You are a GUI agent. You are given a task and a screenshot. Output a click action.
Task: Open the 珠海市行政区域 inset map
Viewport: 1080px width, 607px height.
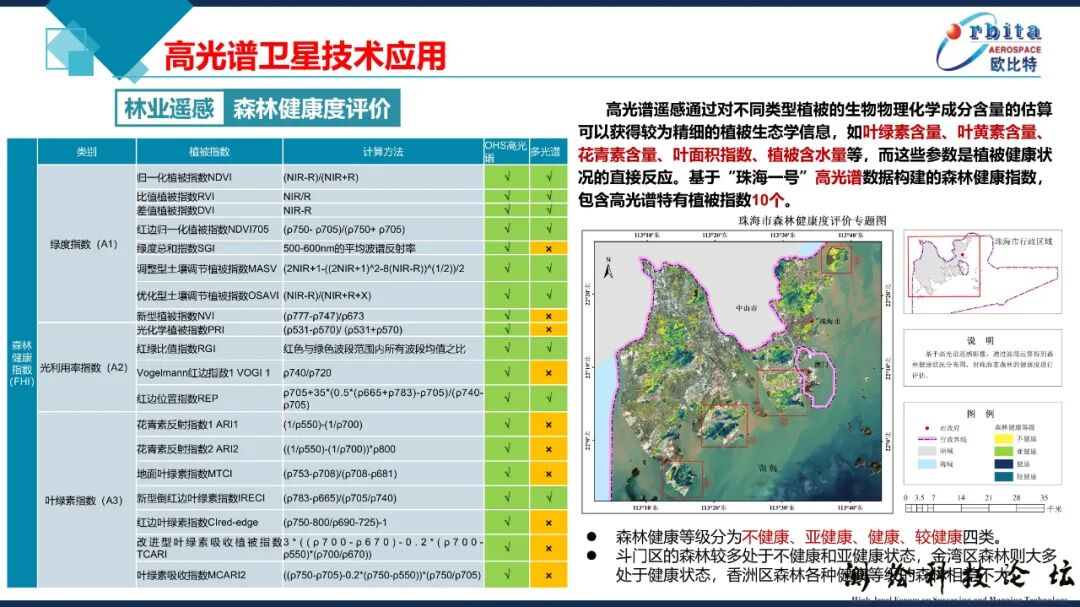[x=982, y=271]
